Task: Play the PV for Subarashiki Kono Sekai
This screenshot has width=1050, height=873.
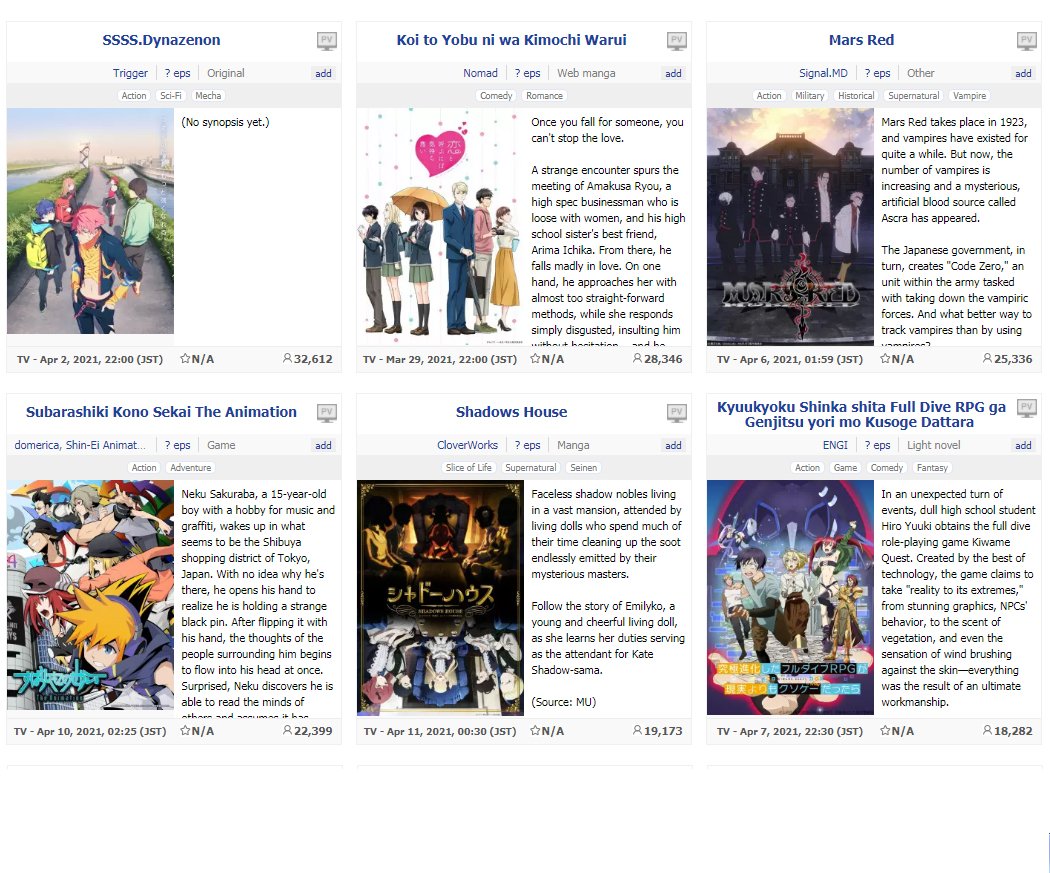Action: 326,413
